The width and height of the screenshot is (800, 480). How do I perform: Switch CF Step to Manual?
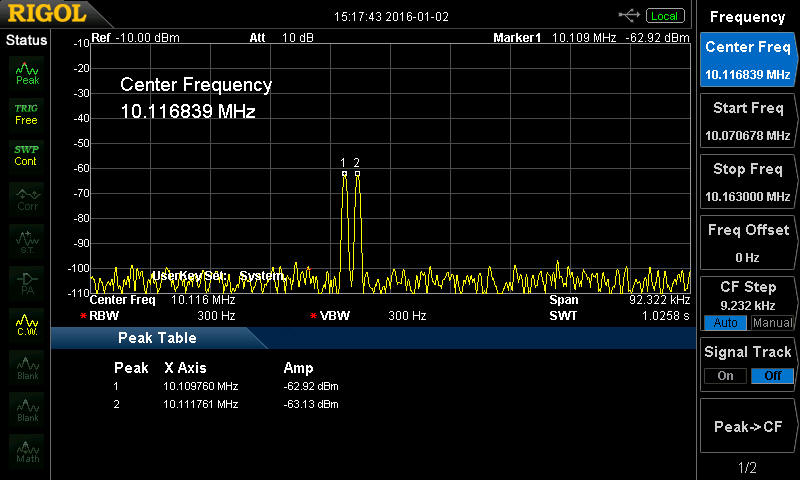click(x=772, y=323)
